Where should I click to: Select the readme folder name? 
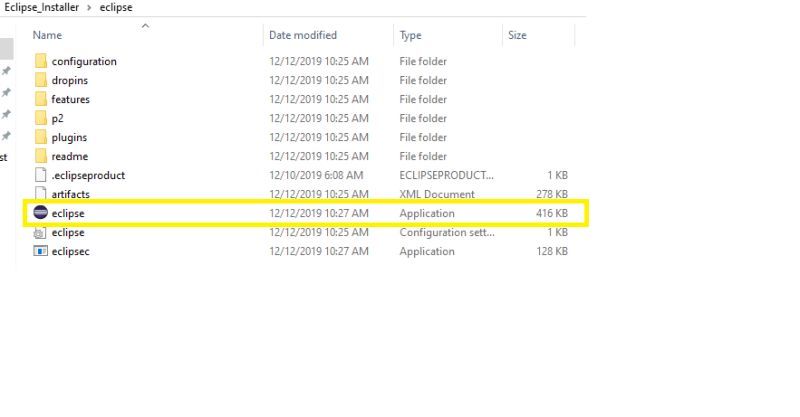(70, 156)
